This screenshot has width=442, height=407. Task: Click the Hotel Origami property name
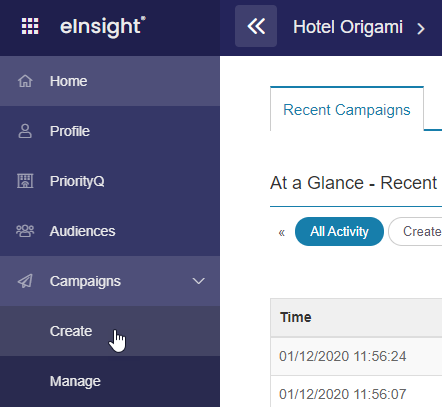[x=348, y=27]
